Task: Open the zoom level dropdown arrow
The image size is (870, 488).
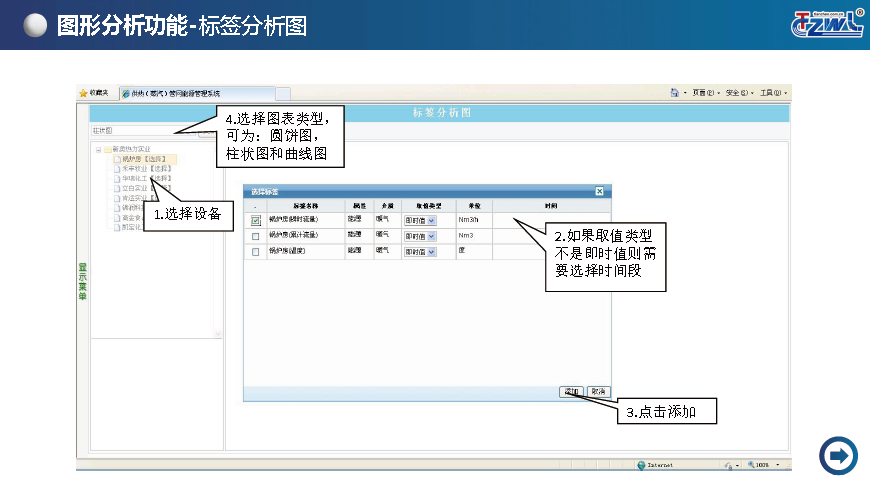Action: 777,465
